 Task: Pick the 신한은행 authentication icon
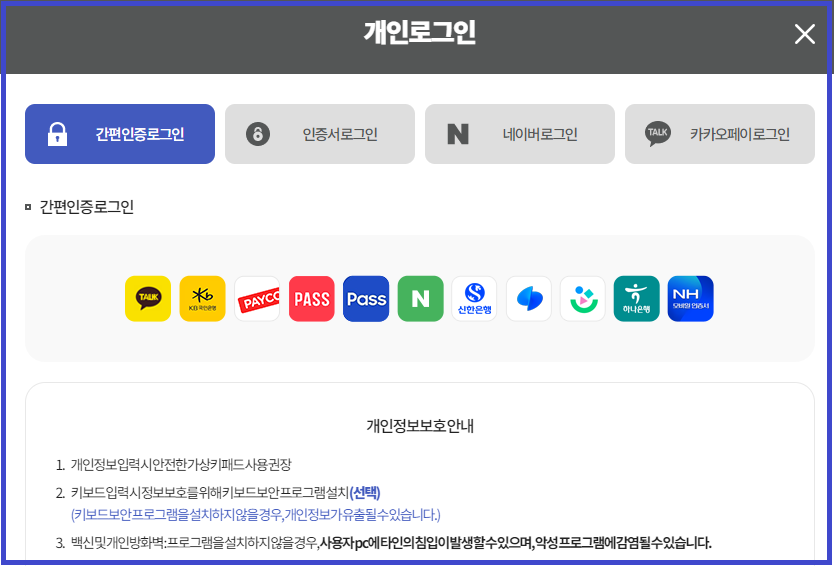pyautogui.click(x=474, y=299)
